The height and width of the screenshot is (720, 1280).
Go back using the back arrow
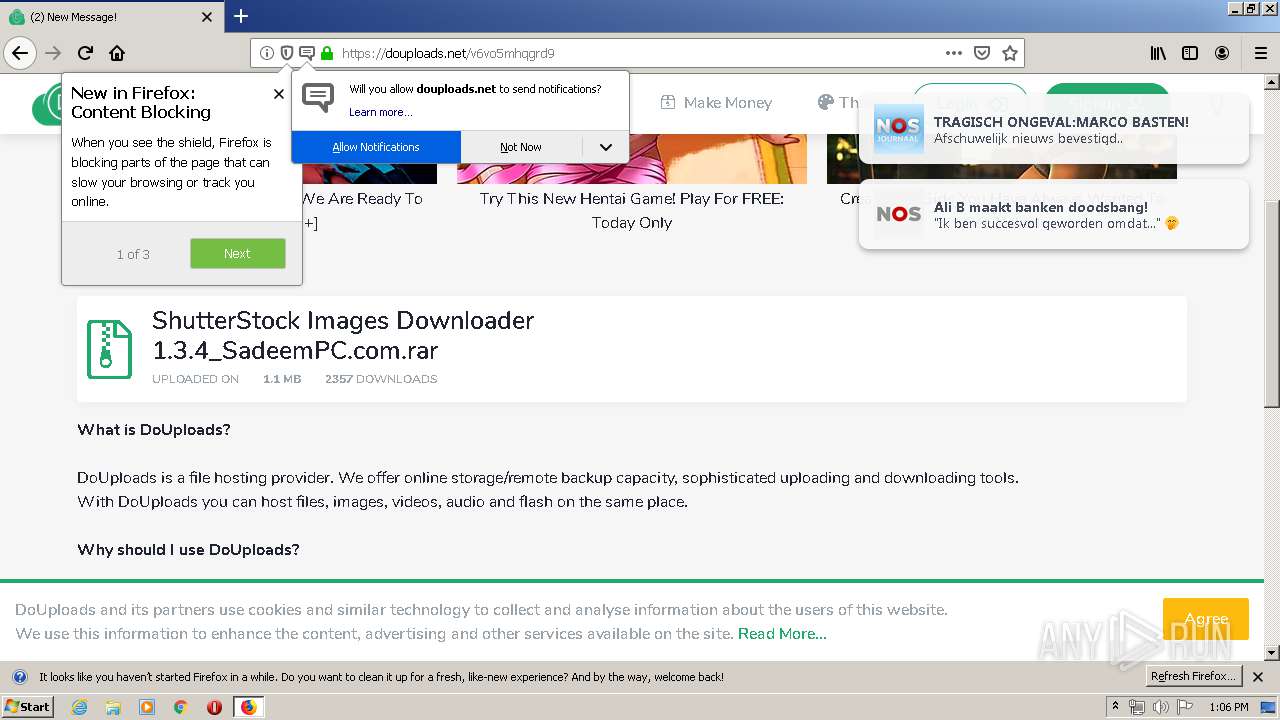tap(20, 53)
